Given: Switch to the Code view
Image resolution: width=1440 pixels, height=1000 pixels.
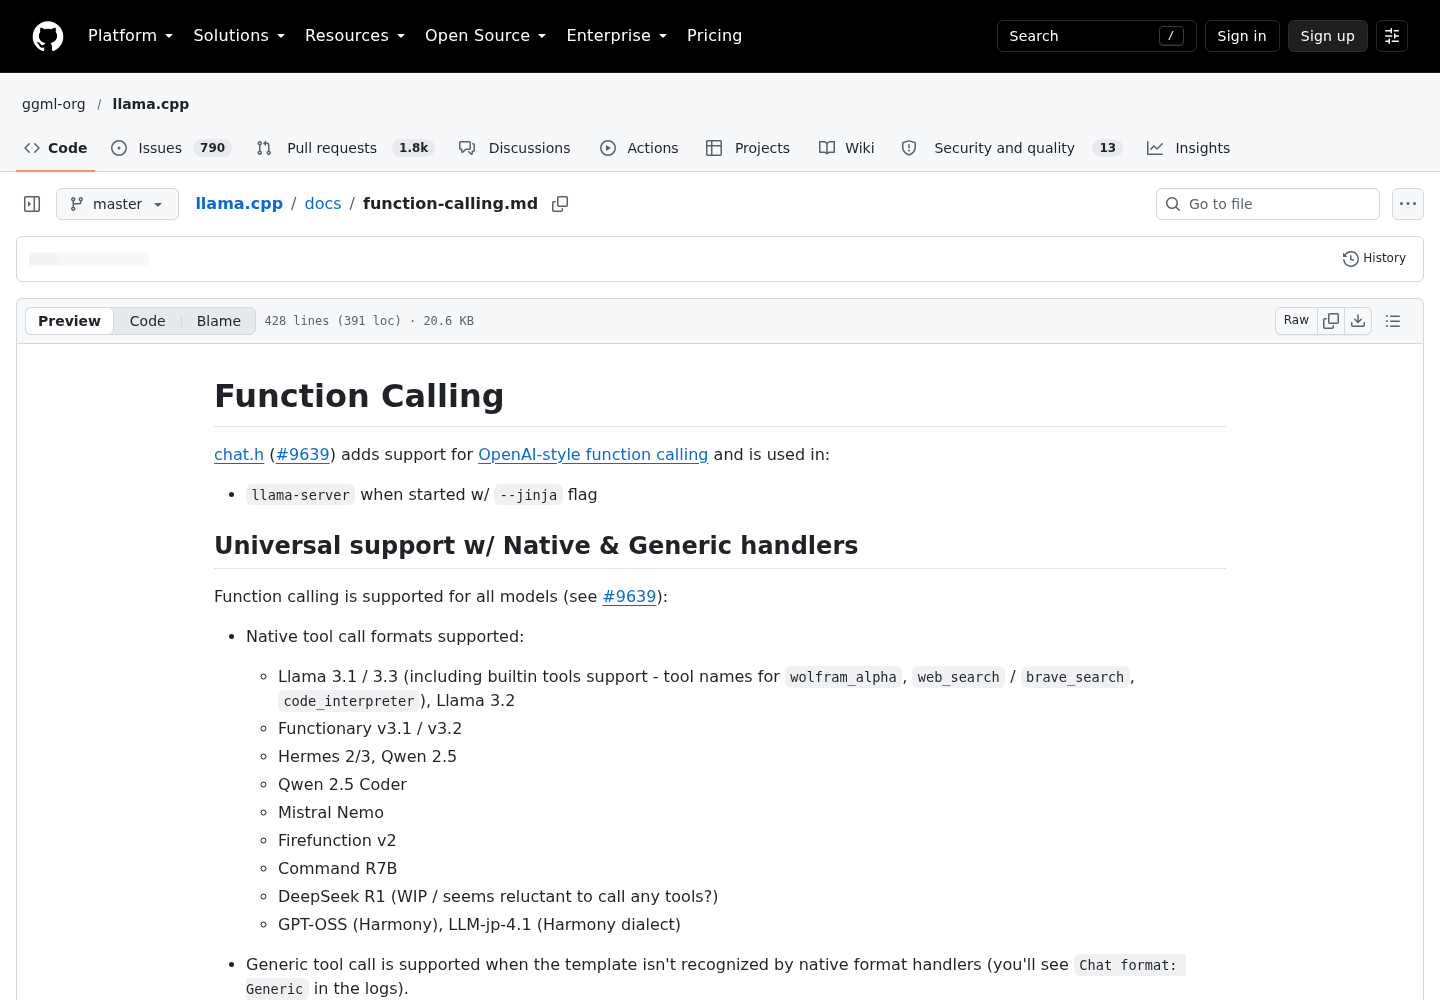Looking at the screenshot, I should pyautogui.click(x=147, y=321).
